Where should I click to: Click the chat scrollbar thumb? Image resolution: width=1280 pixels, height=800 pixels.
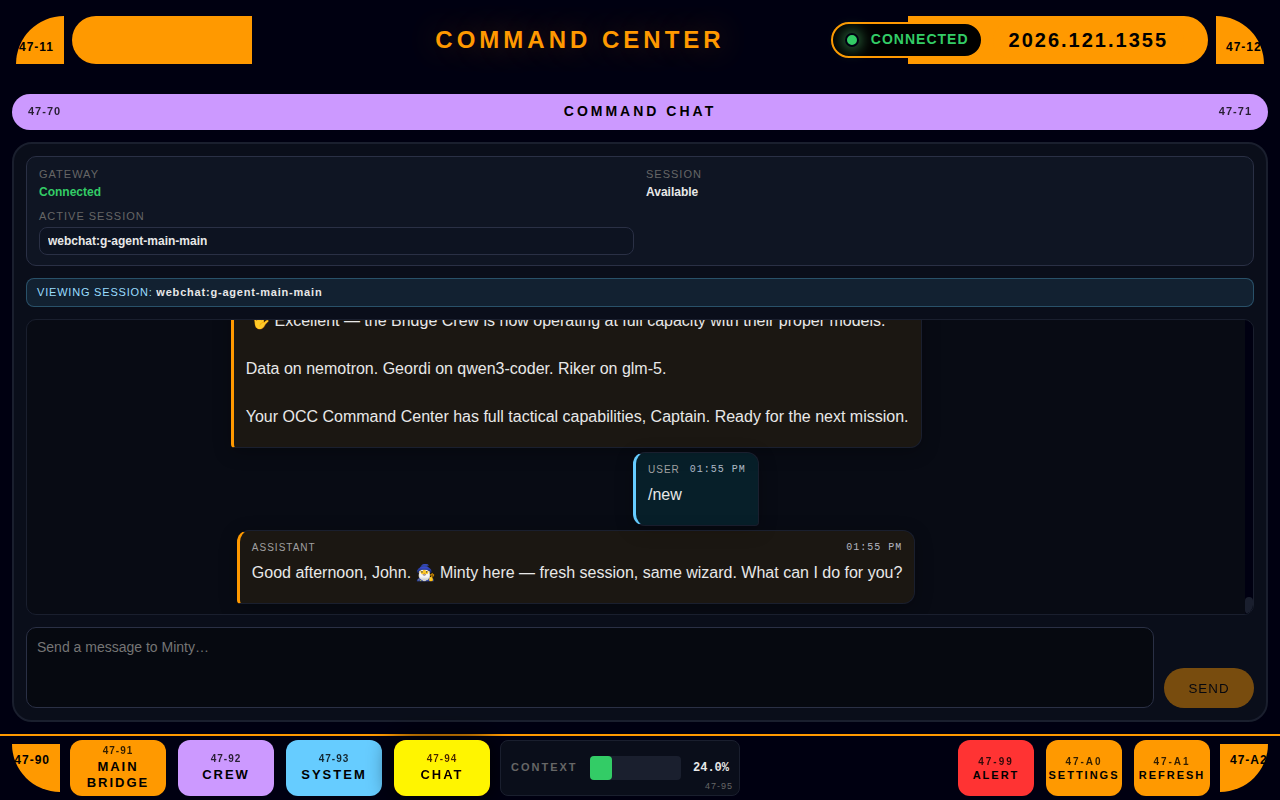1249,605
